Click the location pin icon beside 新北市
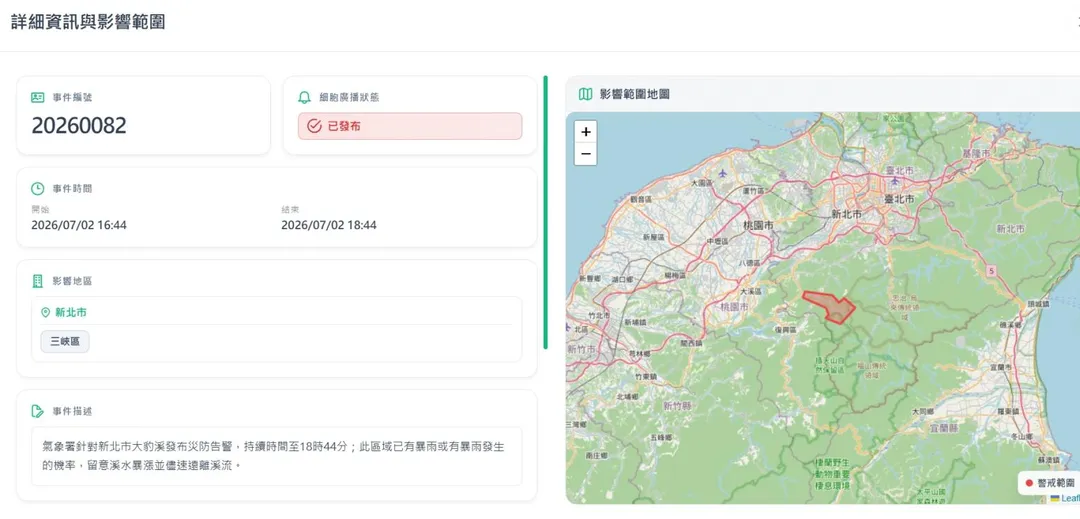The width and height of the screenshot is (1080, 519). tap(46, 313)
